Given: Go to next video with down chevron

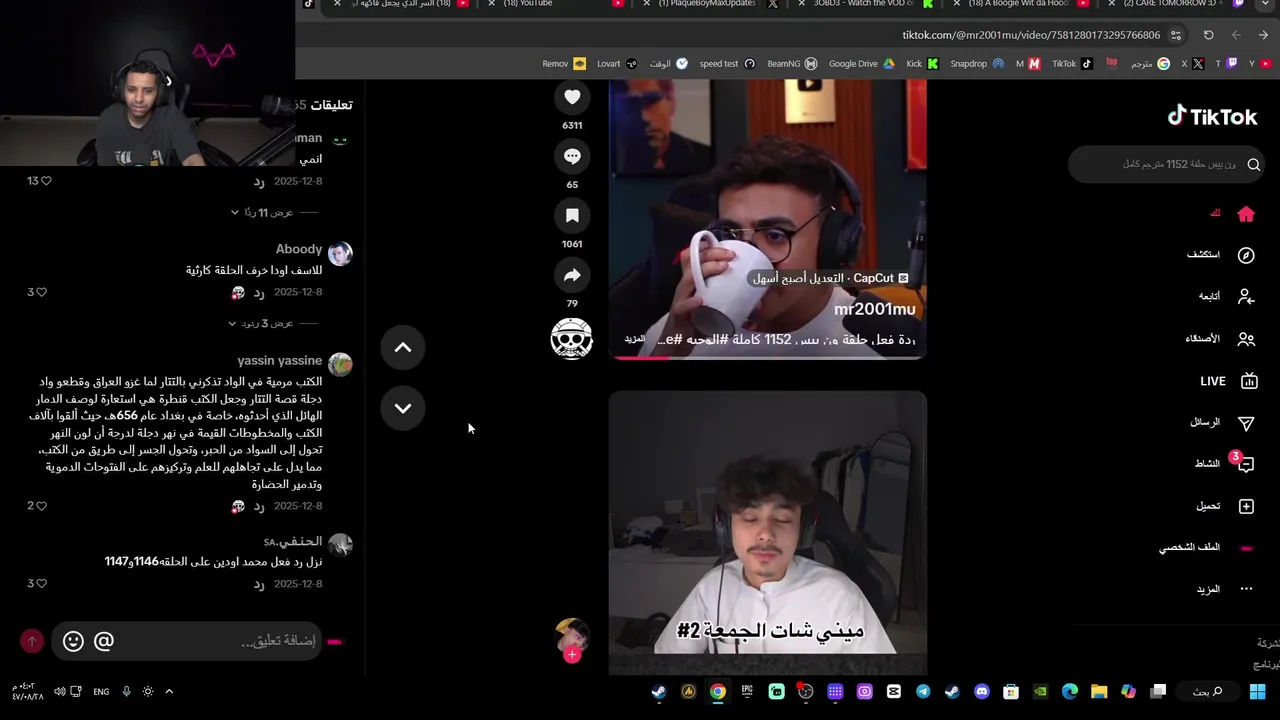Looking at the screenshot, I should pos(403,408).
